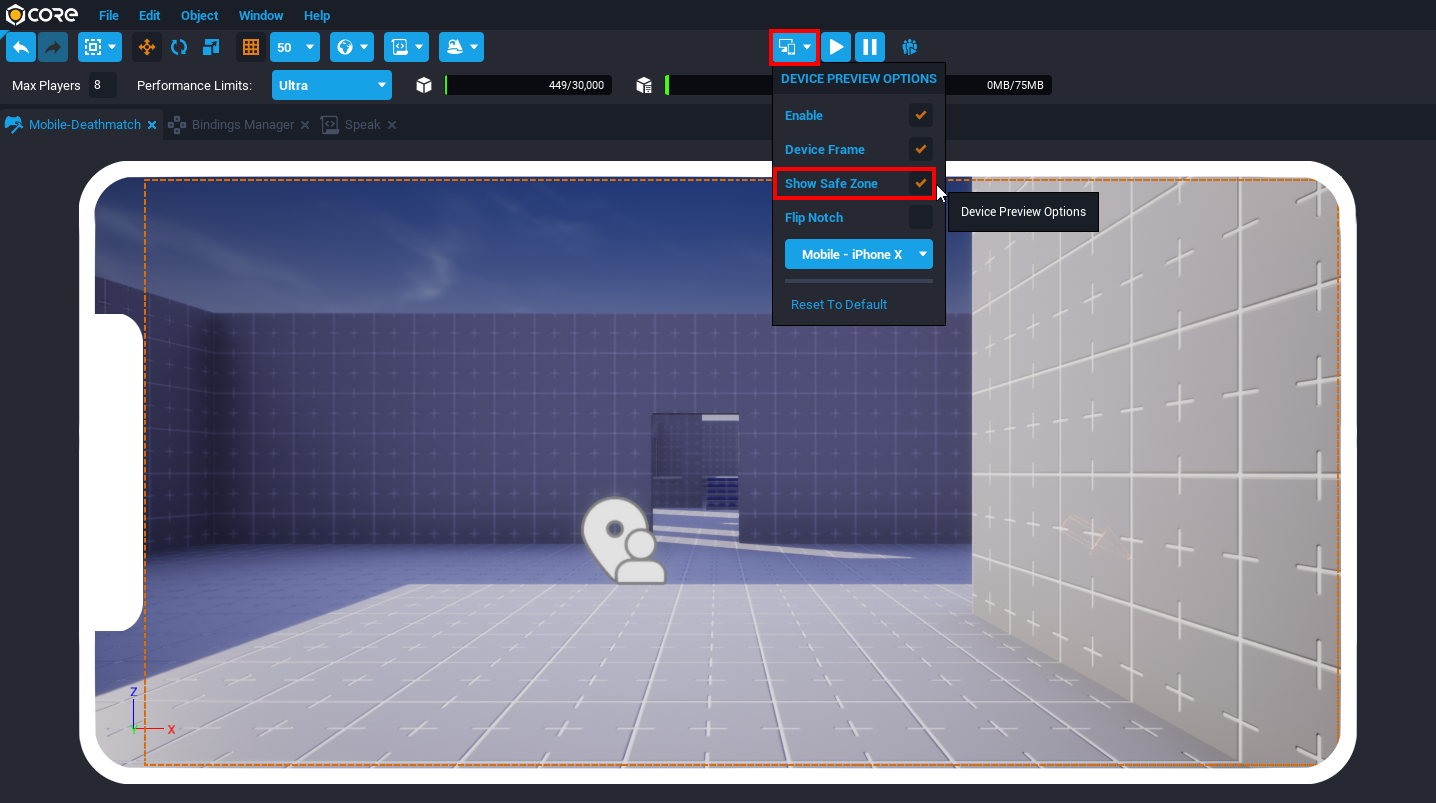1436x803 pixels.
Task: Click the Max Players input field
Action: pyautogui.click(x=102, y=85)
